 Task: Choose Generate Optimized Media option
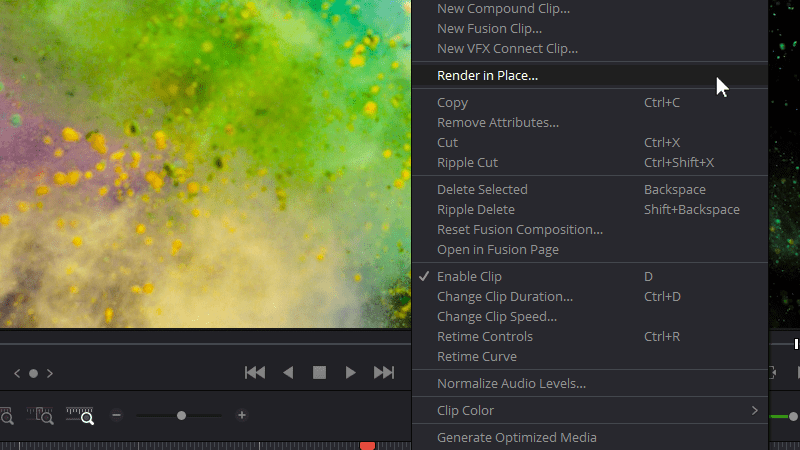[516, 437]
